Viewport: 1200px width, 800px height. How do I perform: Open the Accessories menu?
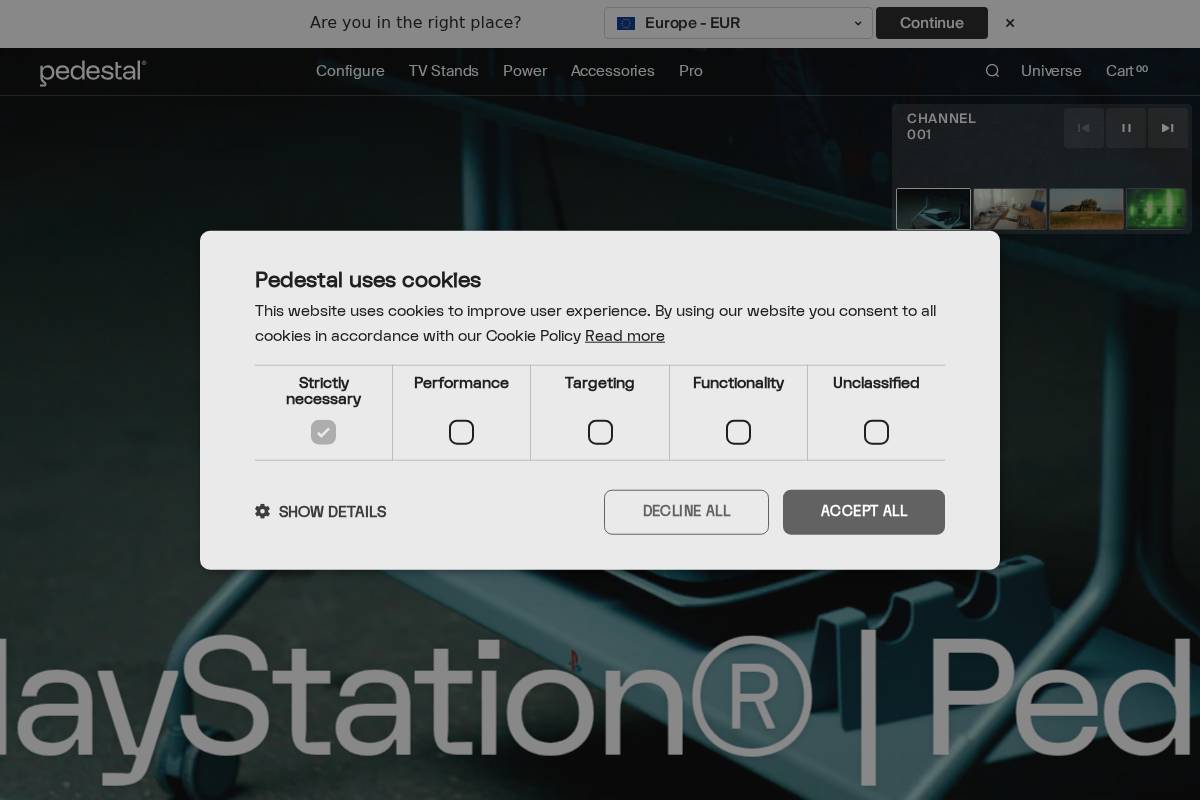tap(613, 71)
